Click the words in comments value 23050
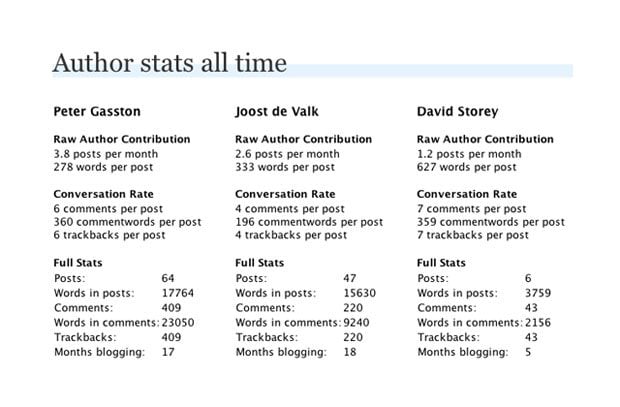This screenshot has width=620, height=407. 180,323
